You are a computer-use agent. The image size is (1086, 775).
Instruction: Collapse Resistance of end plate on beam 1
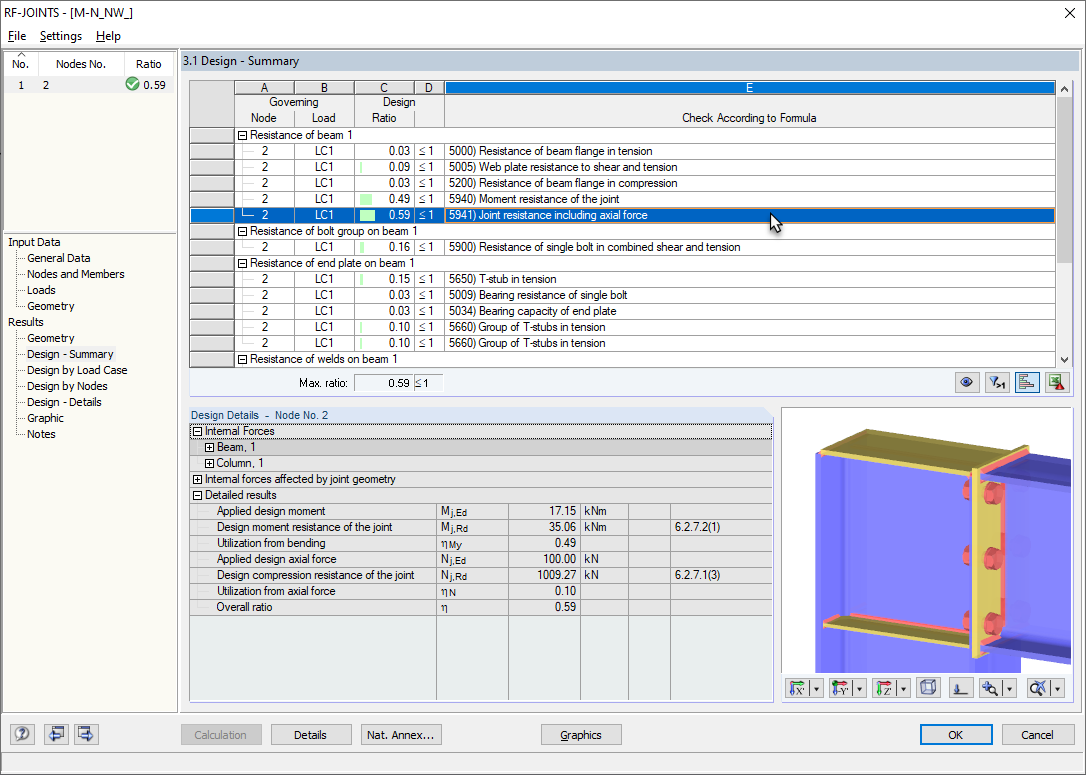242,263
